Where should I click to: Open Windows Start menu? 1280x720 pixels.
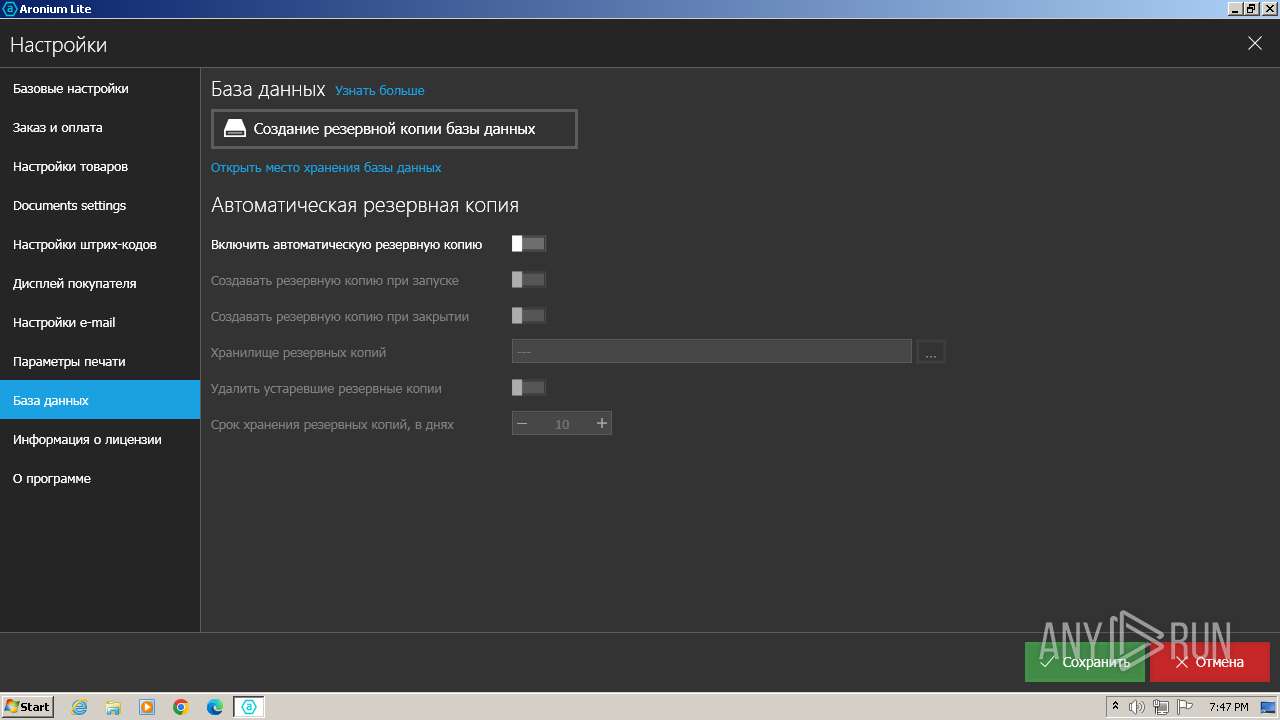[28, 707]
